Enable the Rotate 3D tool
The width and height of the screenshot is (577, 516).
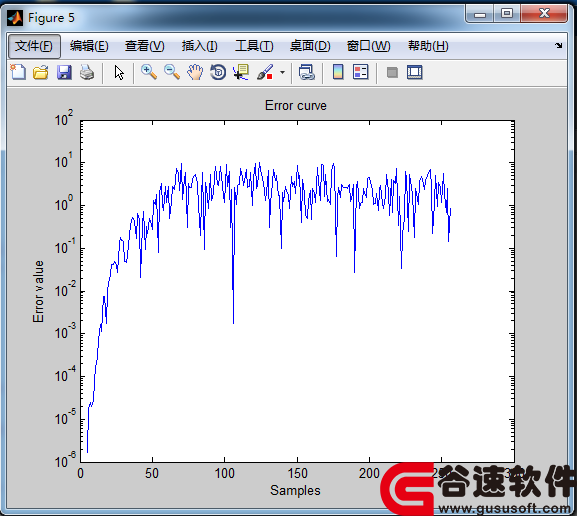click(218, 72)
